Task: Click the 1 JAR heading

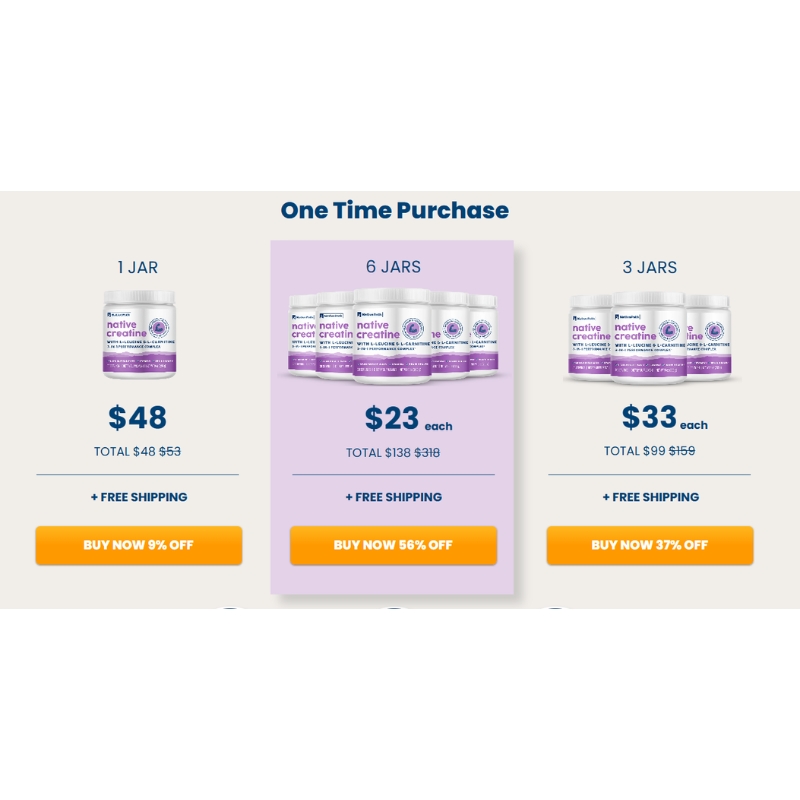Action: 138,267
